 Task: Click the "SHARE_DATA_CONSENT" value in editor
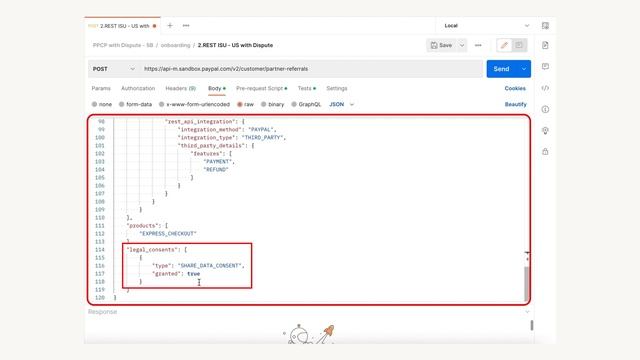coord(210,266)
